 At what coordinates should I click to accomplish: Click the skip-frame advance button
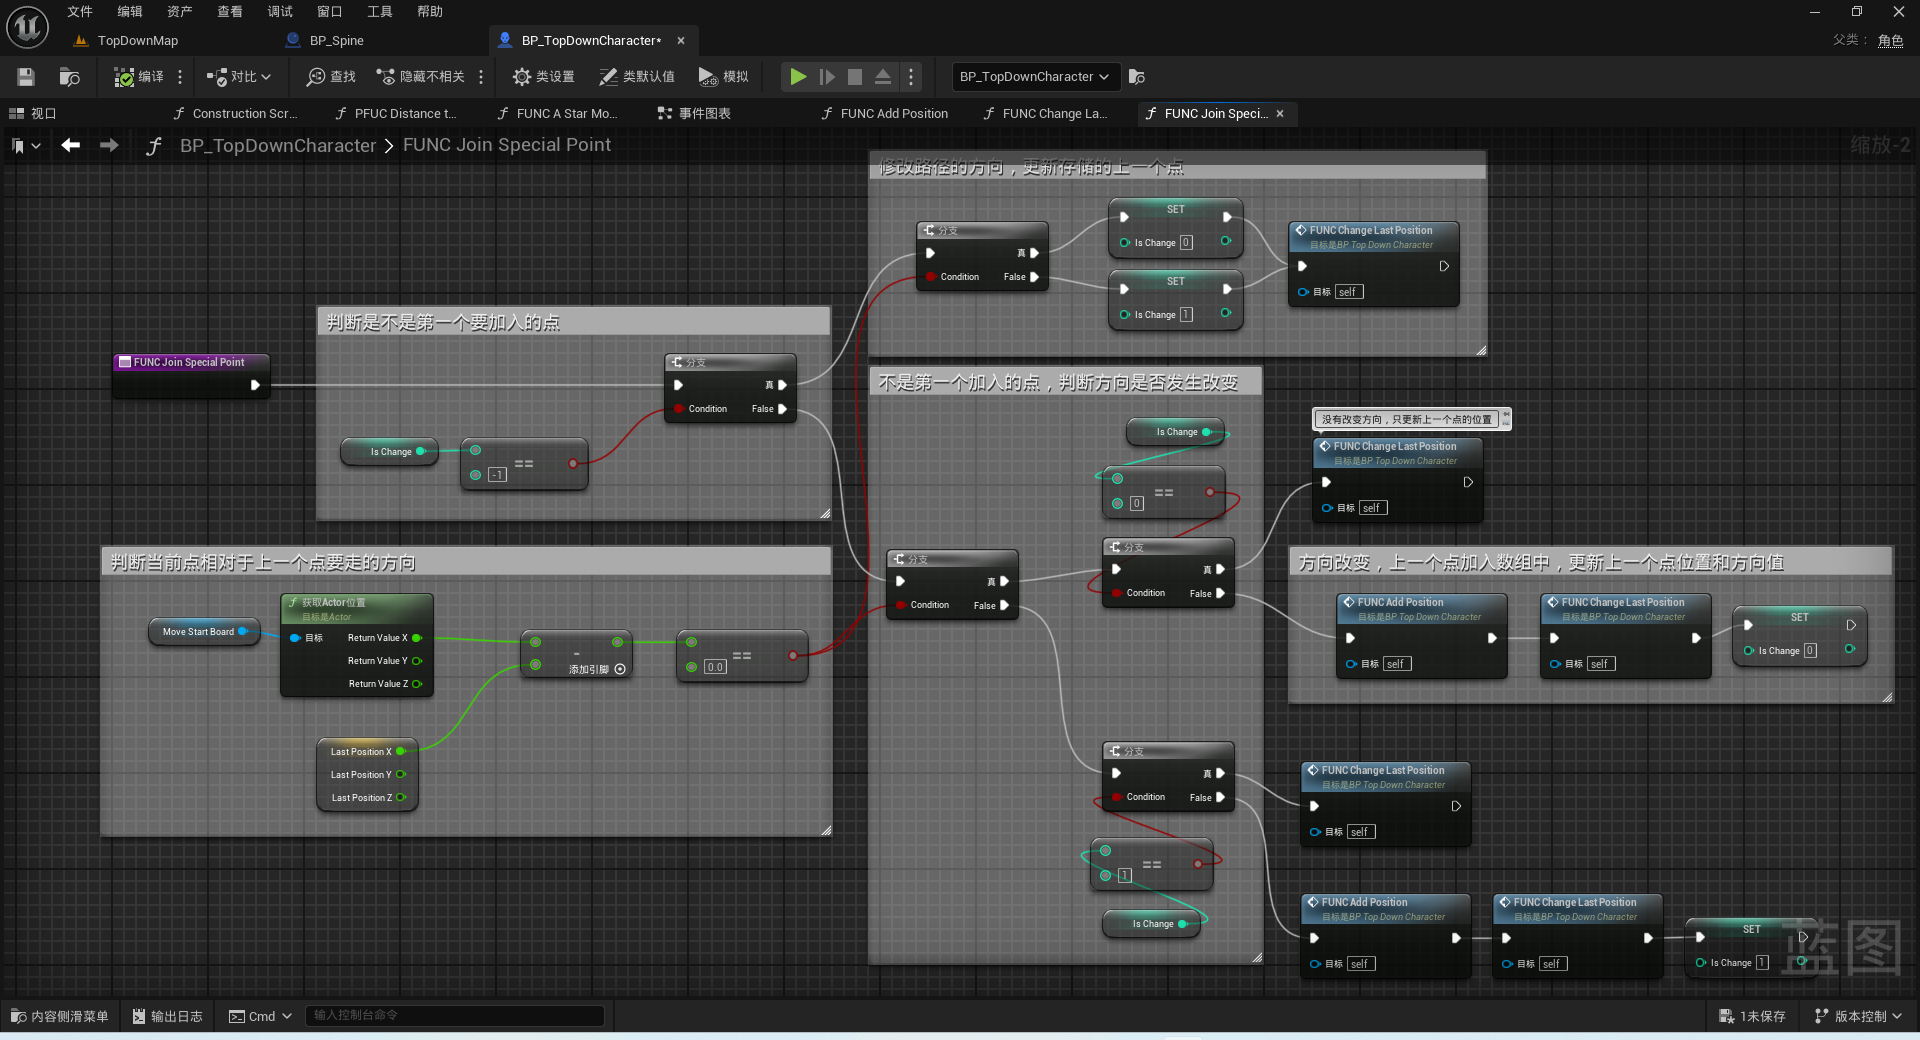tap(827, 77)
